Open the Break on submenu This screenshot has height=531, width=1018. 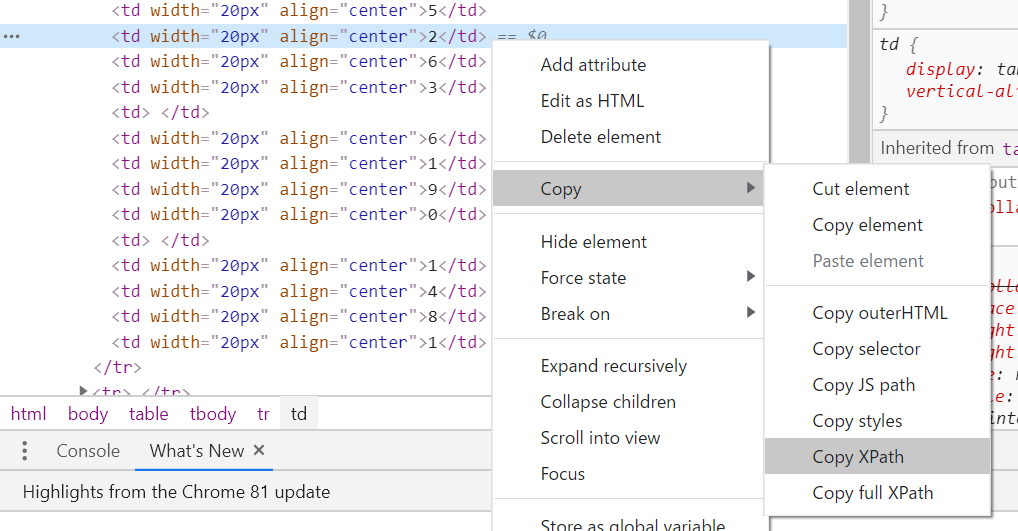pyautogui.click(x=575, y=314)
